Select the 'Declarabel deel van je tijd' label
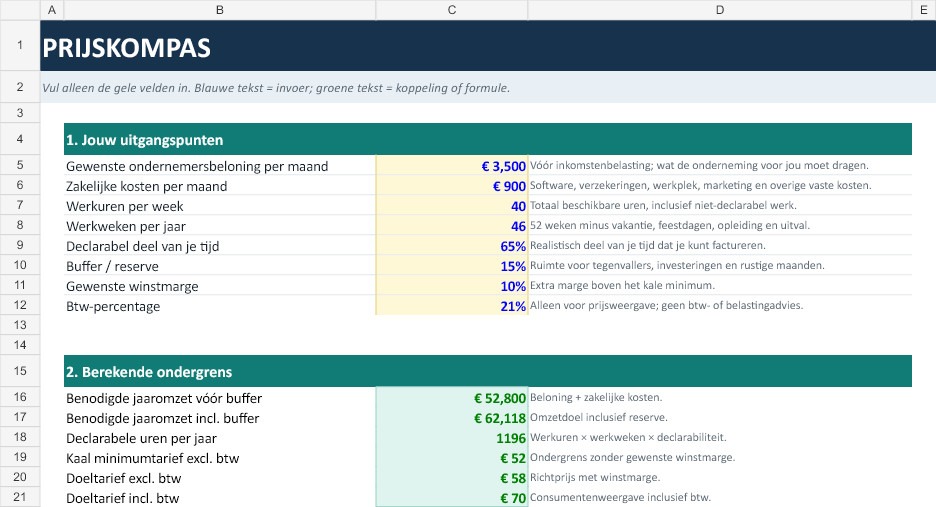 point(142,246)
